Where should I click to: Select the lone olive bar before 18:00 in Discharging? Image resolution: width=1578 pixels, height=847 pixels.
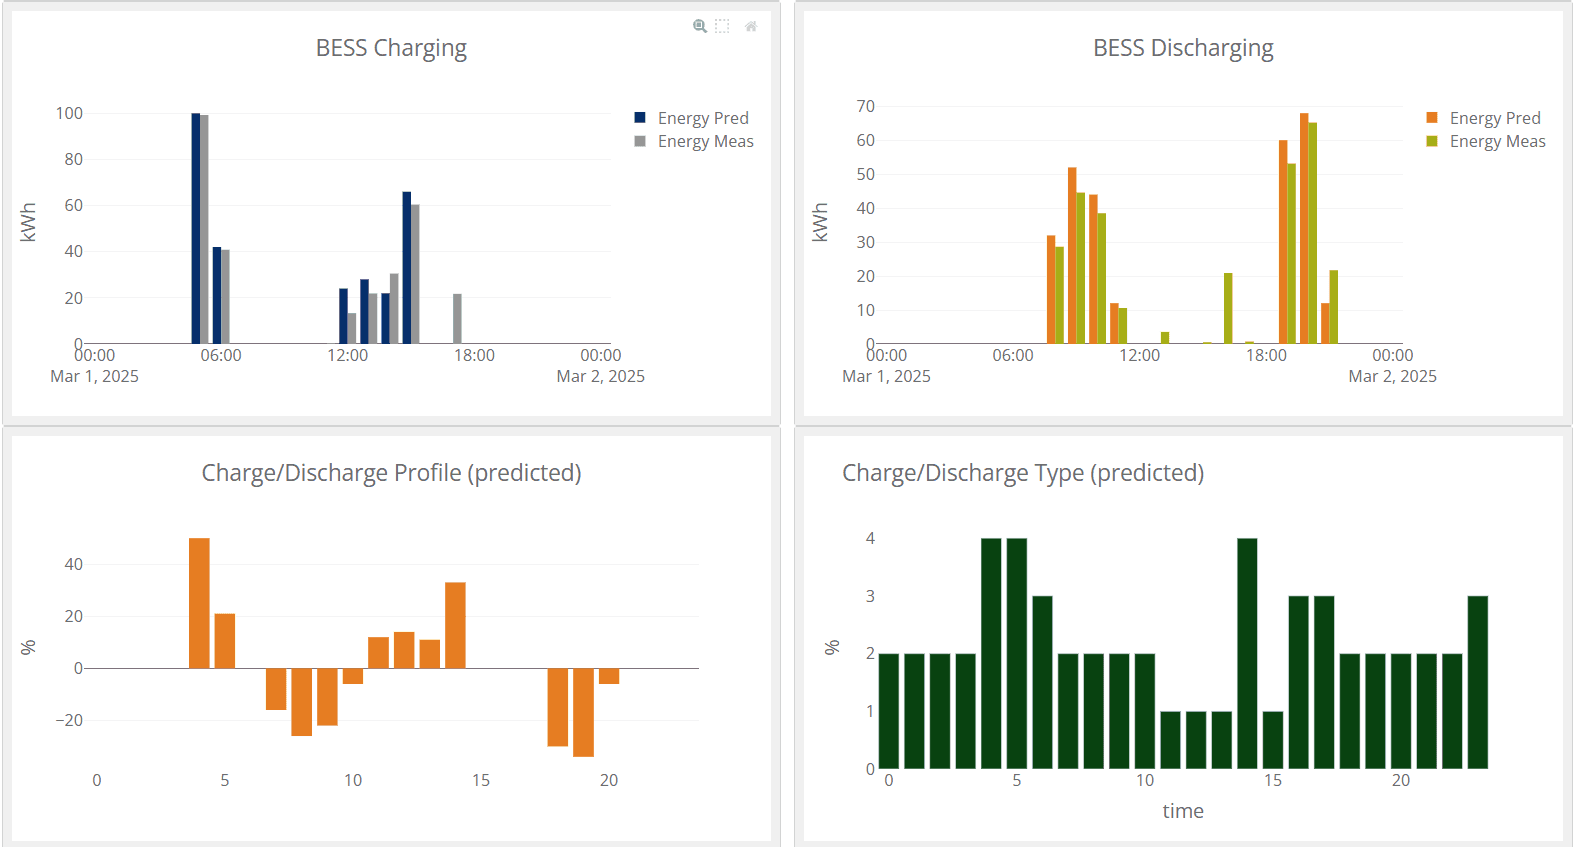1228,308
